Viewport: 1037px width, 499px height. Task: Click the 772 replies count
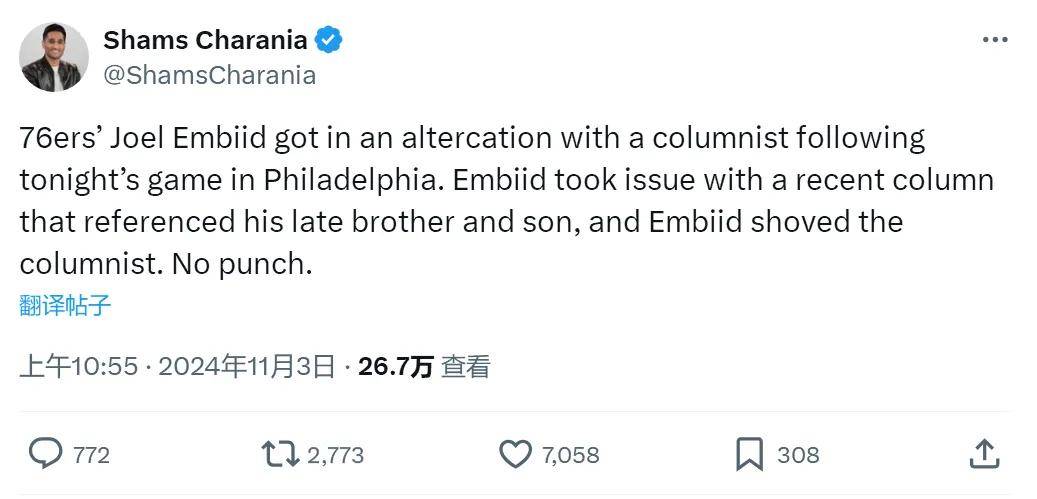[x=91, y=455]
